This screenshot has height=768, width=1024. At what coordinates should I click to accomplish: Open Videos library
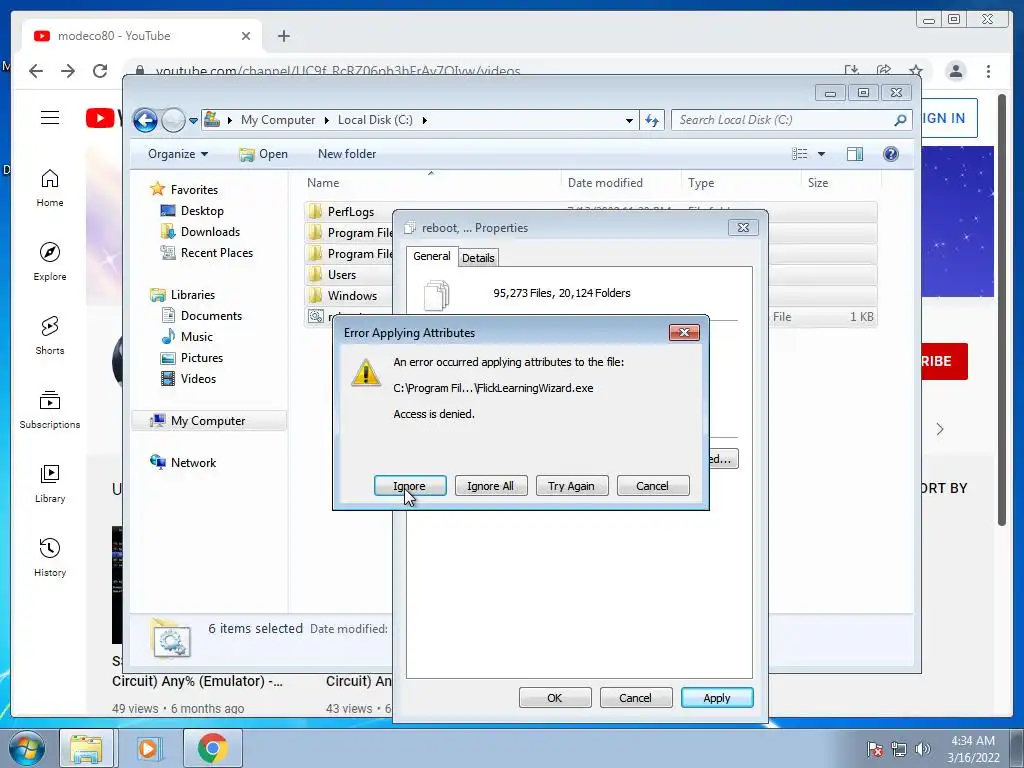[198, 379]
